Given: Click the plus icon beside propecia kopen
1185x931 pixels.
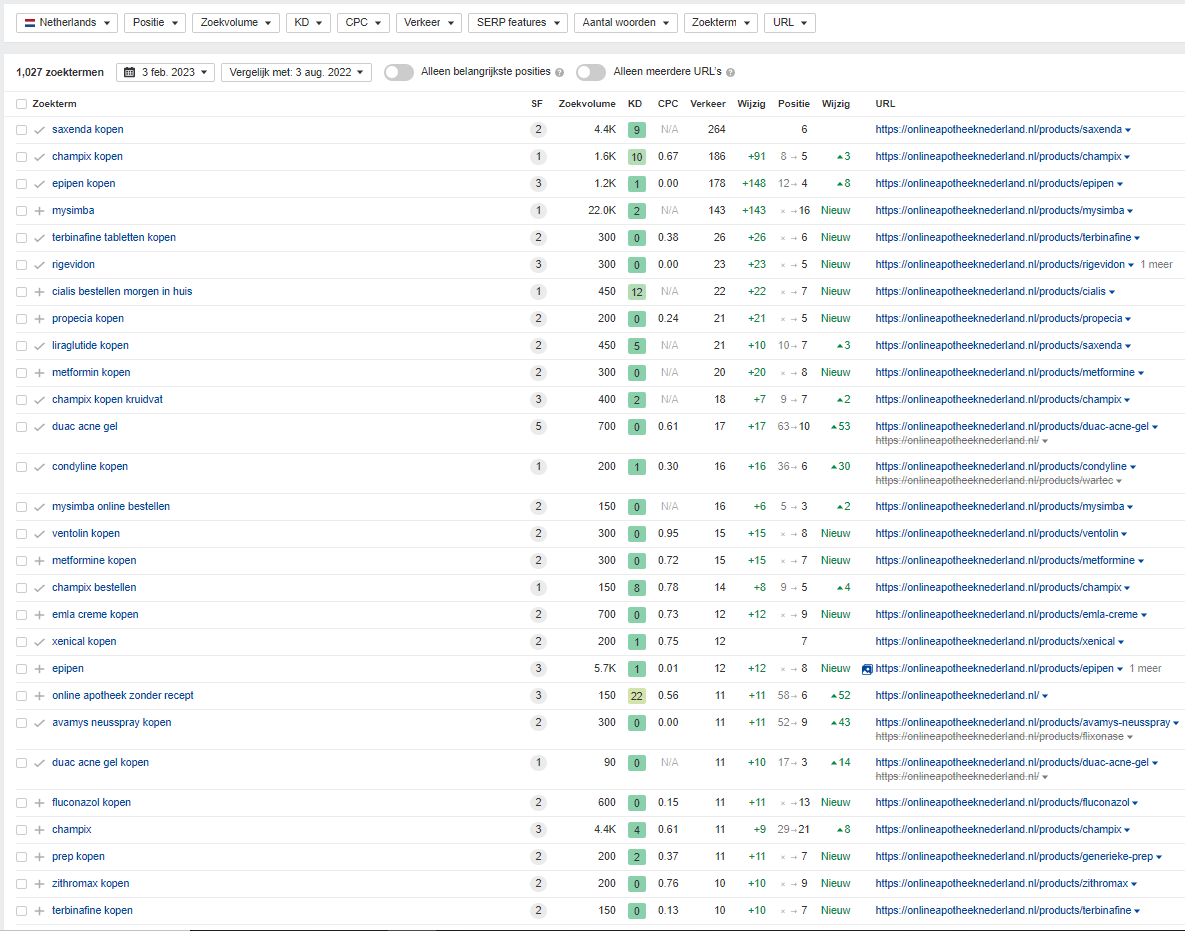Looking at the screenshot, I should [39, 319].
